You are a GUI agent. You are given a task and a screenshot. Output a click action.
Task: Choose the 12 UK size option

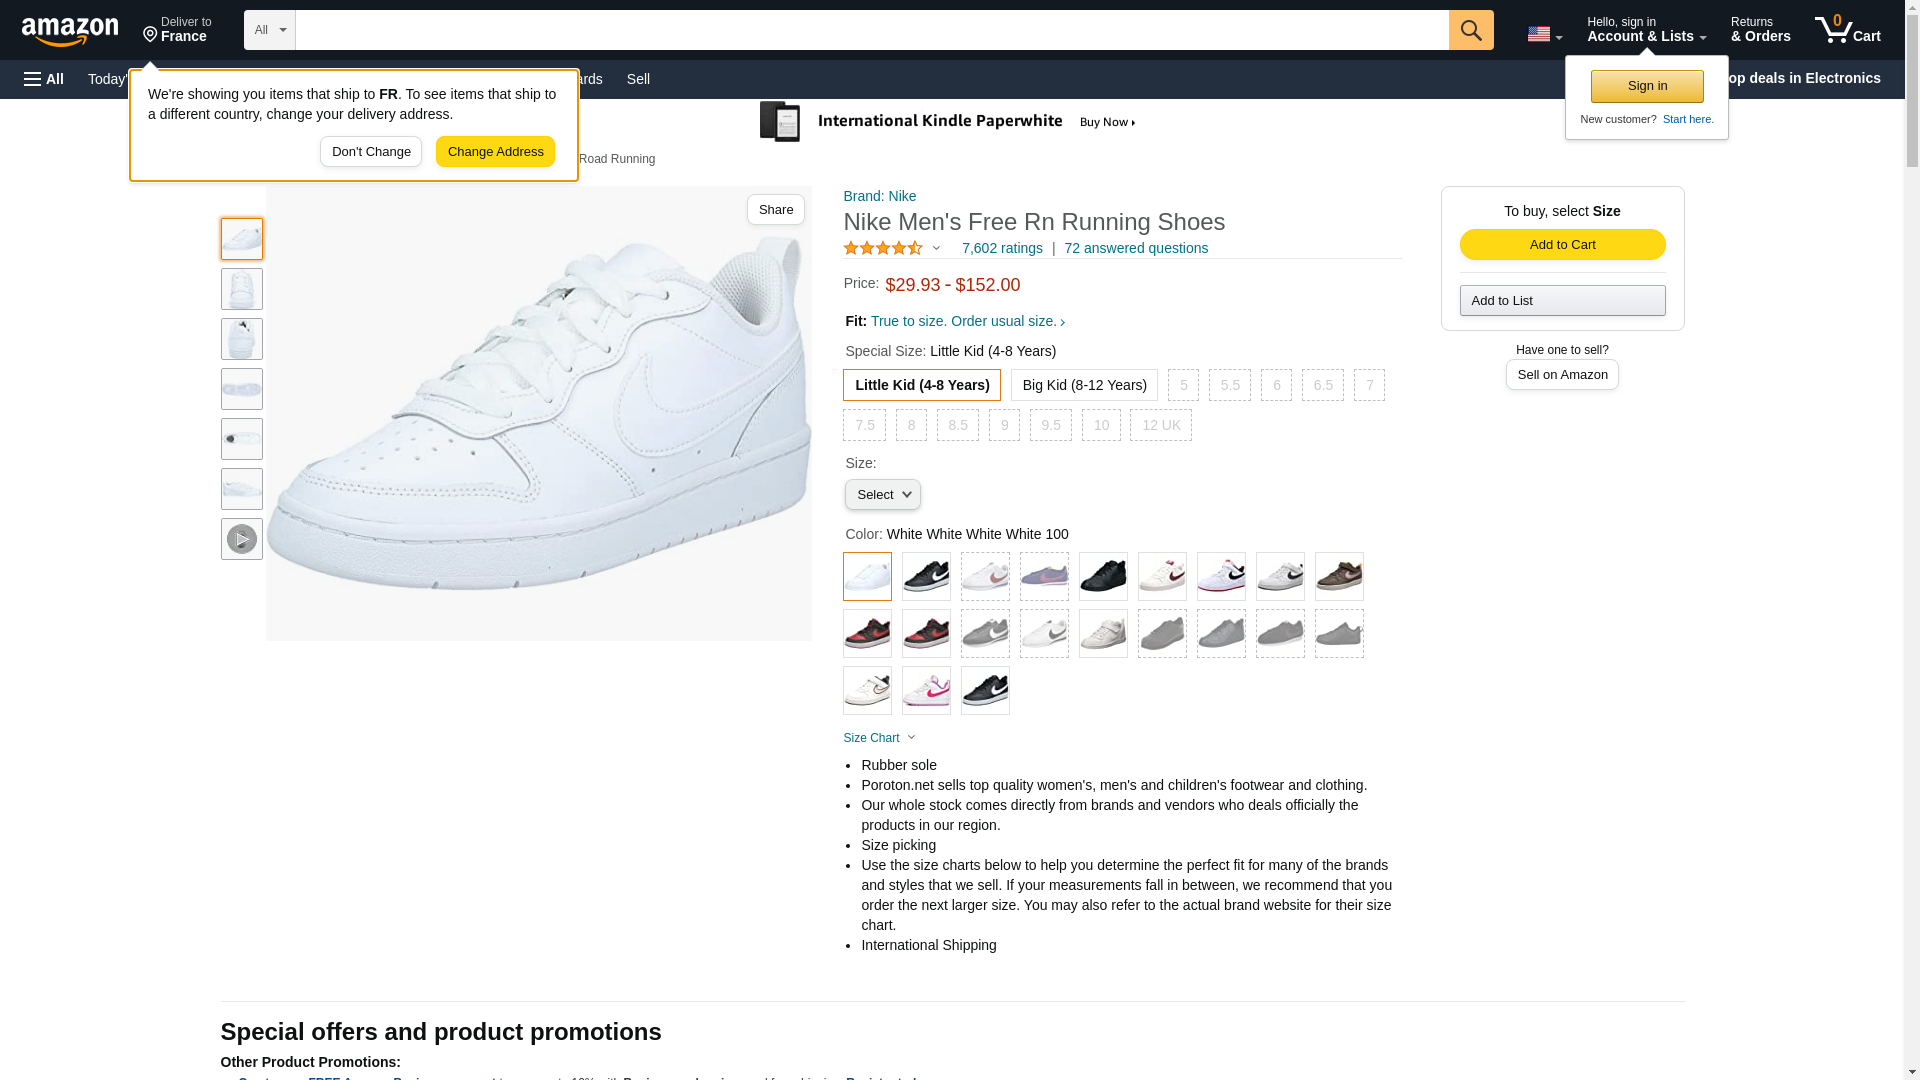pyautogui.click(x=1160, y=425)
